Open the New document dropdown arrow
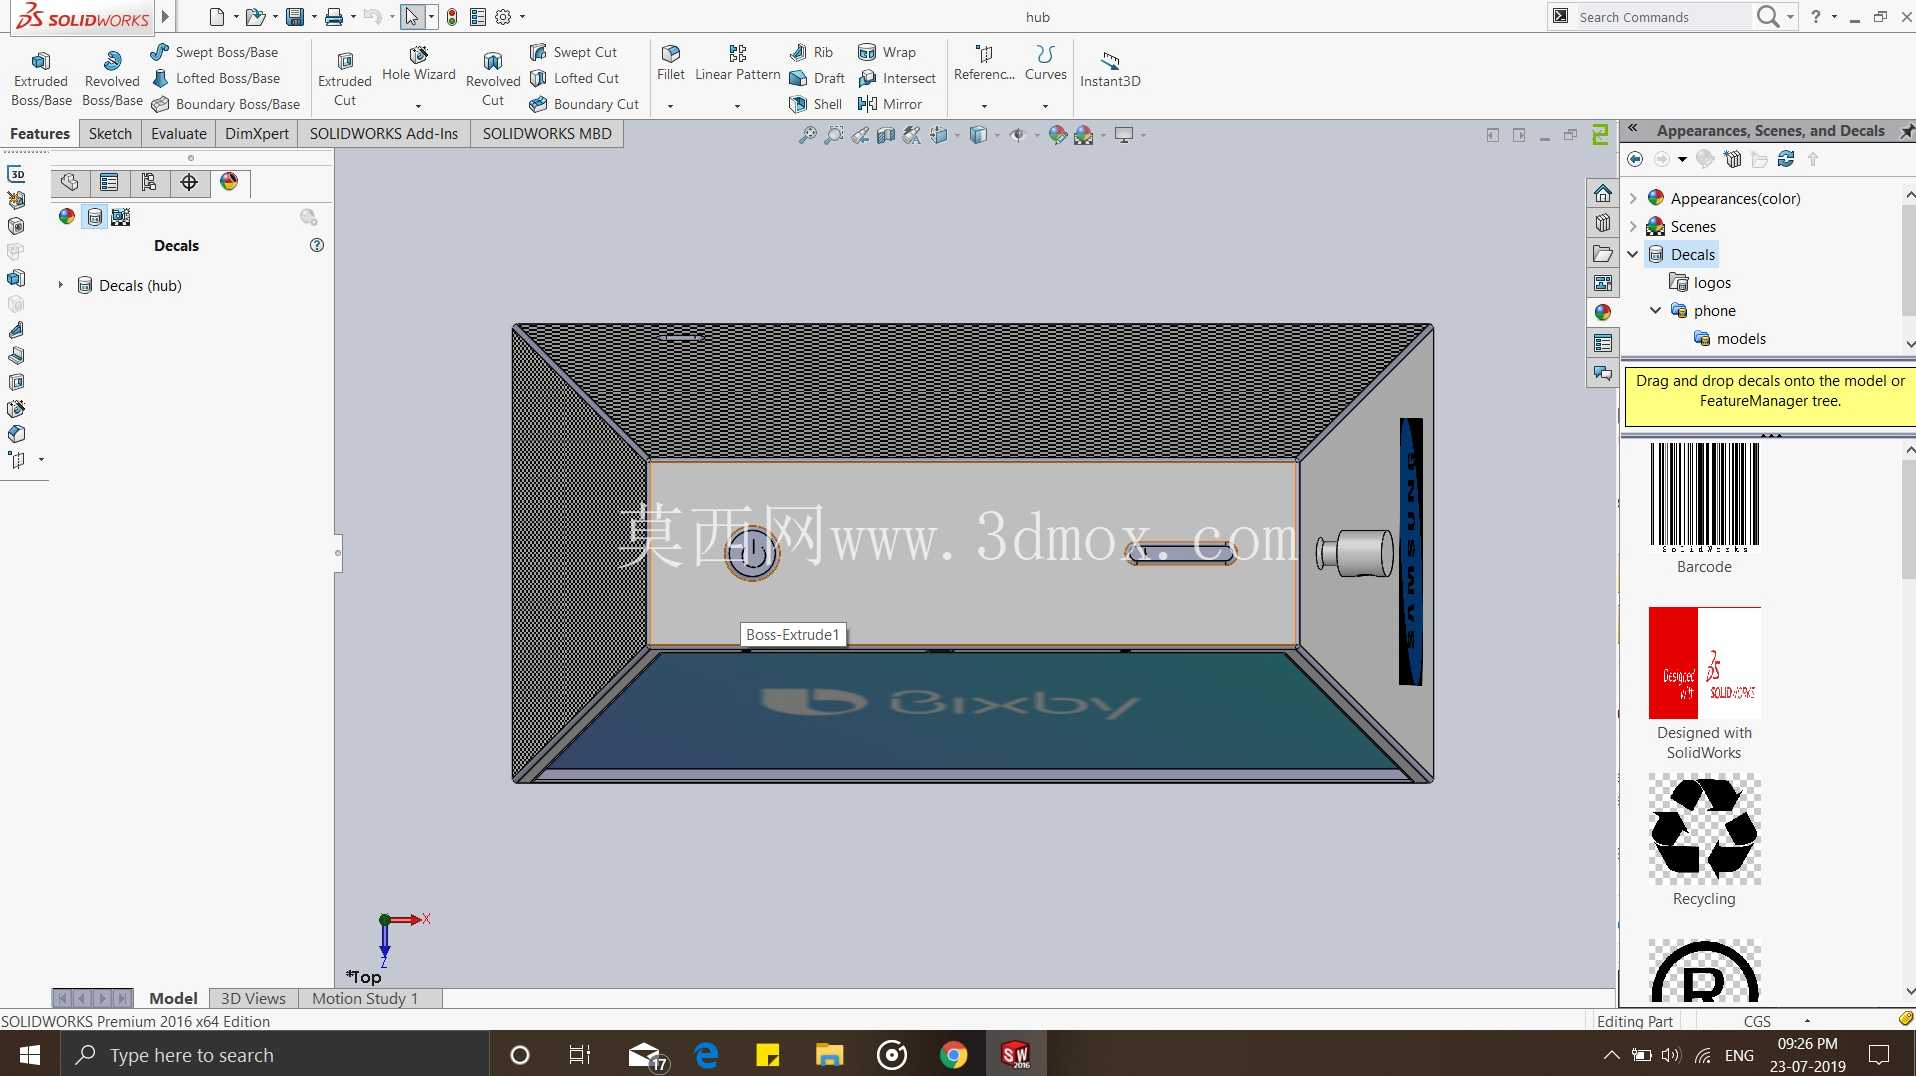The height and width of the screenshot is (1076, 1916). 236,17
